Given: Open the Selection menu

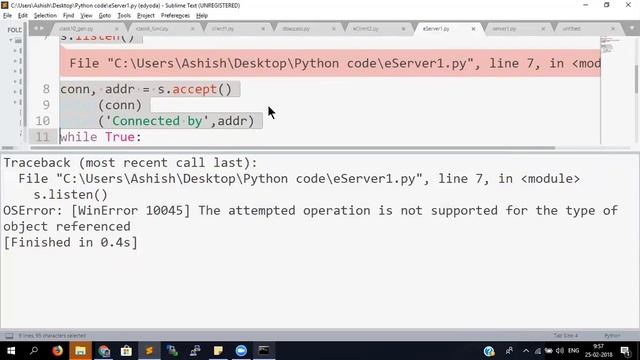Looking at the screenshot, I should 45,16.
